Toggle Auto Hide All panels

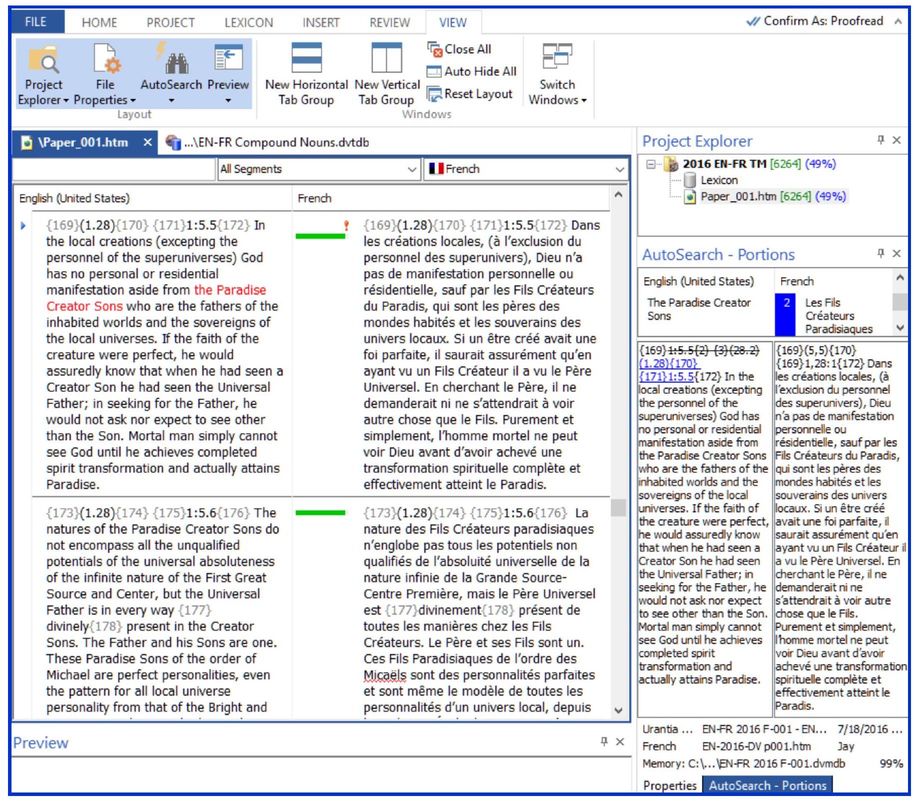(x=471, y=71)
